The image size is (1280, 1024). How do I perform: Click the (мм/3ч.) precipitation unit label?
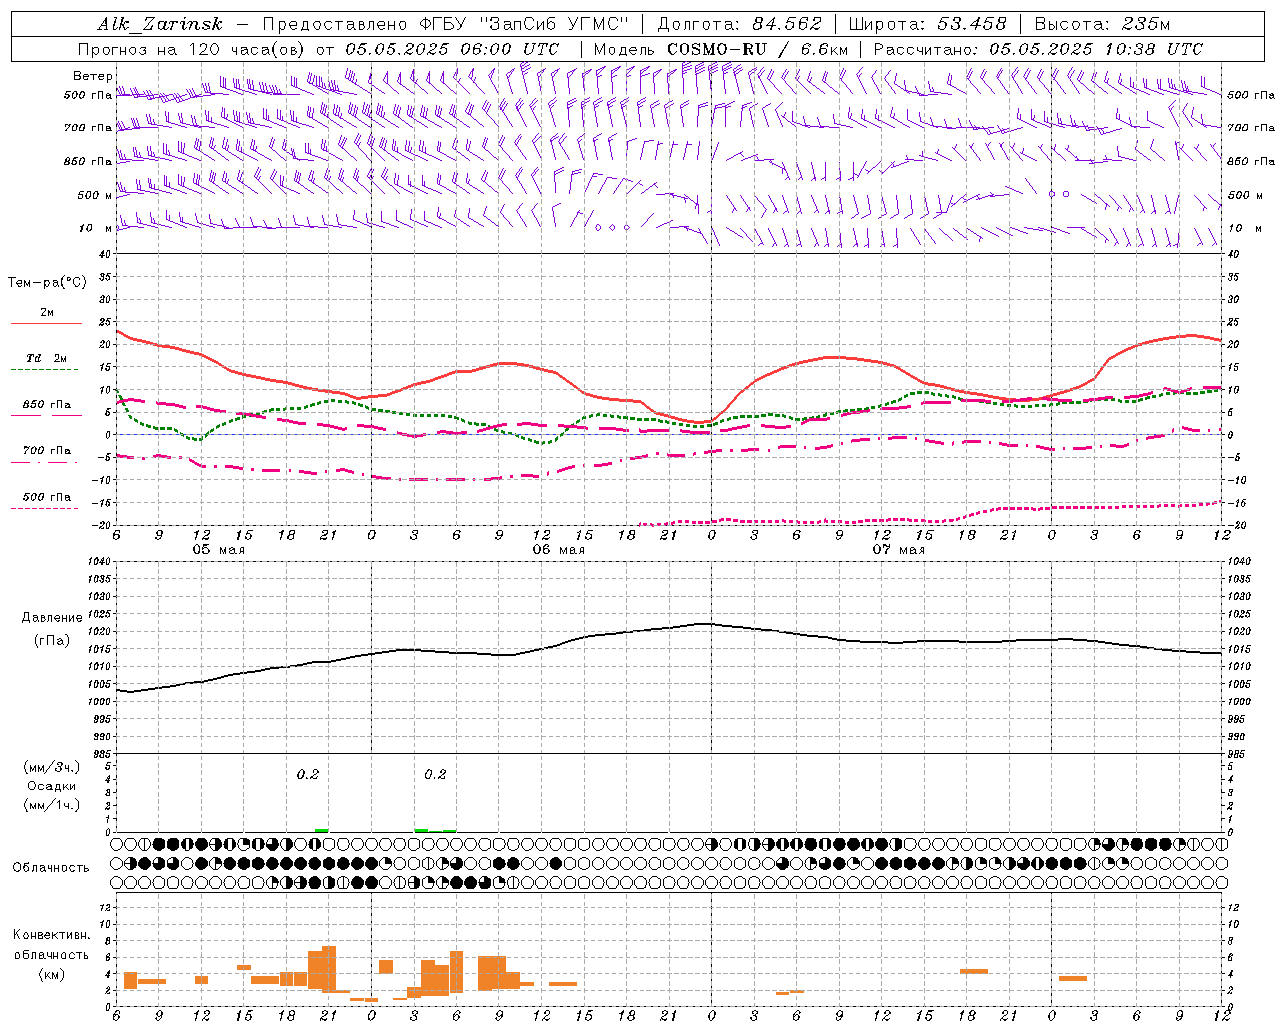[52, 767]
